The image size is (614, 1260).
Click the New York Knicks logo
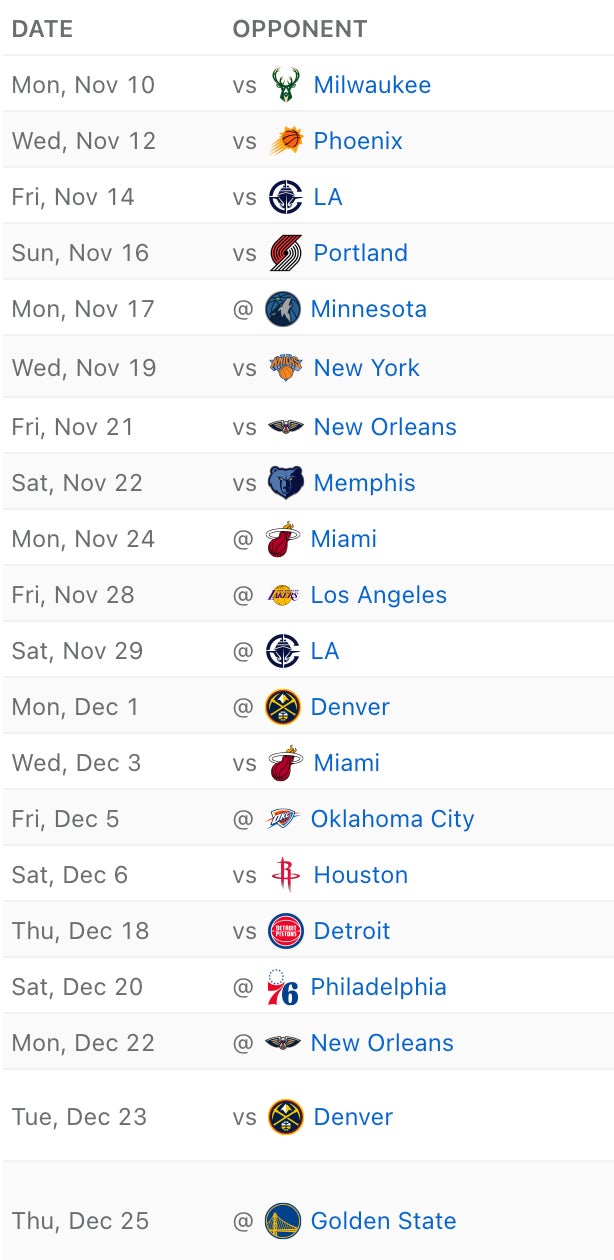286,367
